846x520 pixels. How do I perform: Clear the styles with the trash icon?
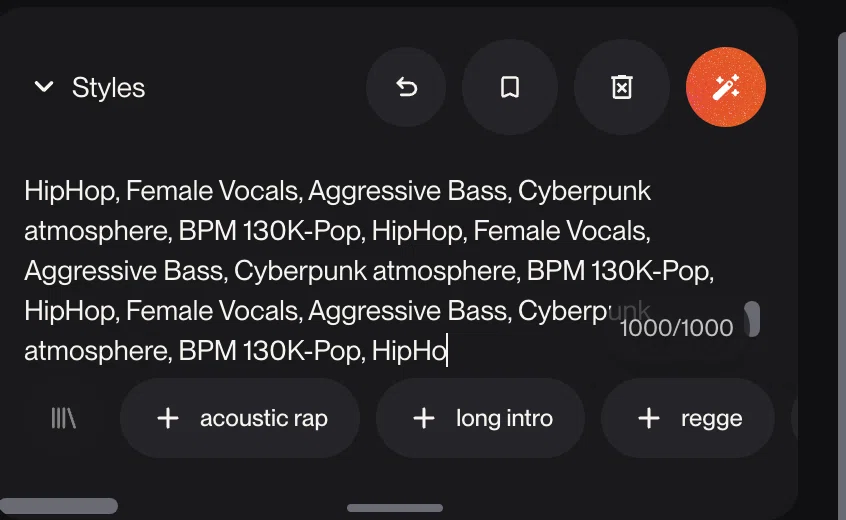click(622, 87)
